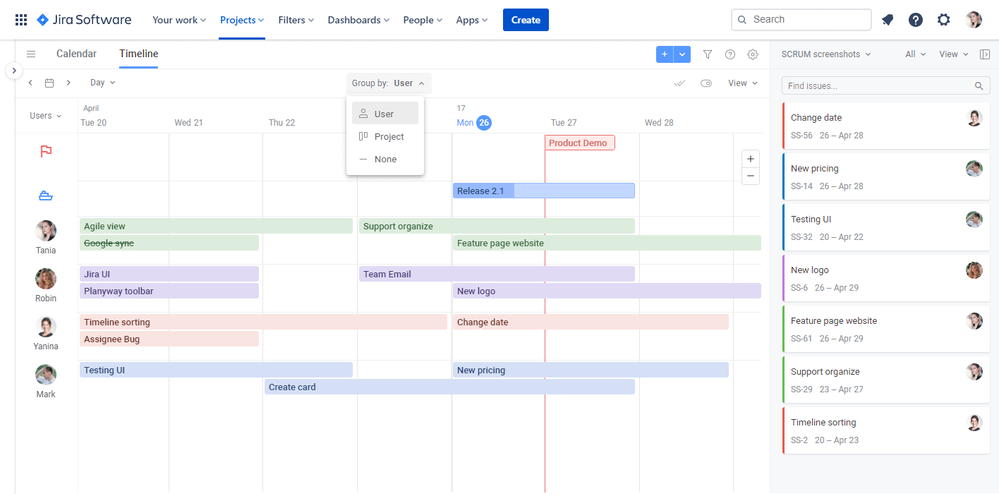This screenshot has width=999, height=494.
Task: Click the blue plus add button
Action: pyautogui.click(x=665, y=55)
